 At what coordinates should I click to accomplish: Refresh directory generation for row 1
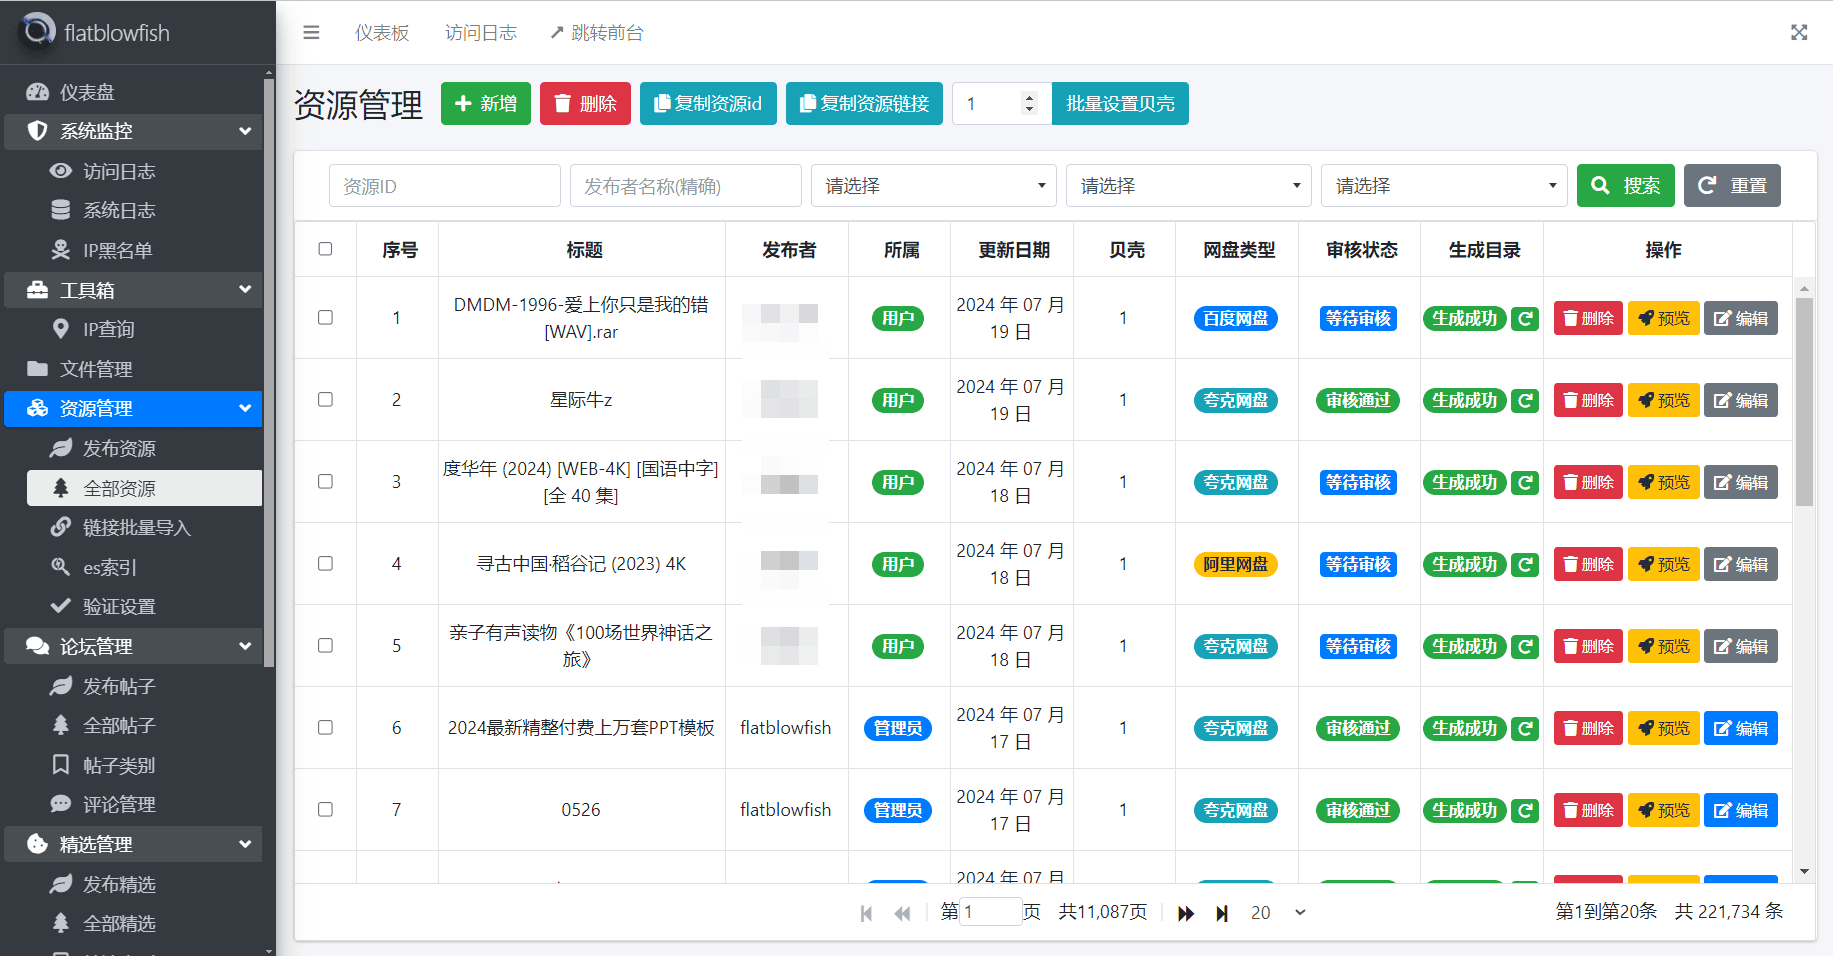tap(1525, 319)
